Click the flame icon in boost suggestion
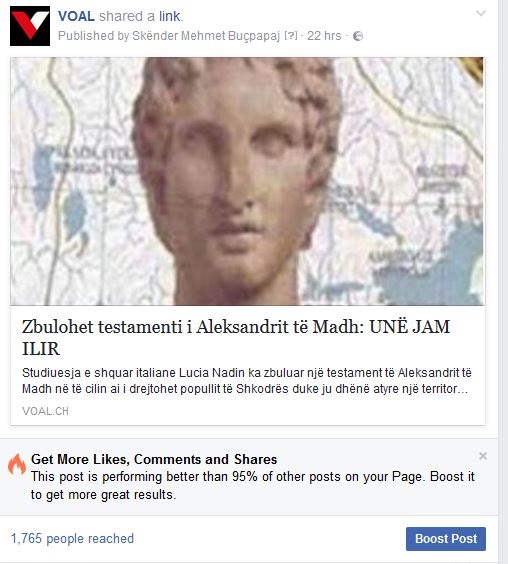Viewport: 508px width, 564px height. pos(17,464)
